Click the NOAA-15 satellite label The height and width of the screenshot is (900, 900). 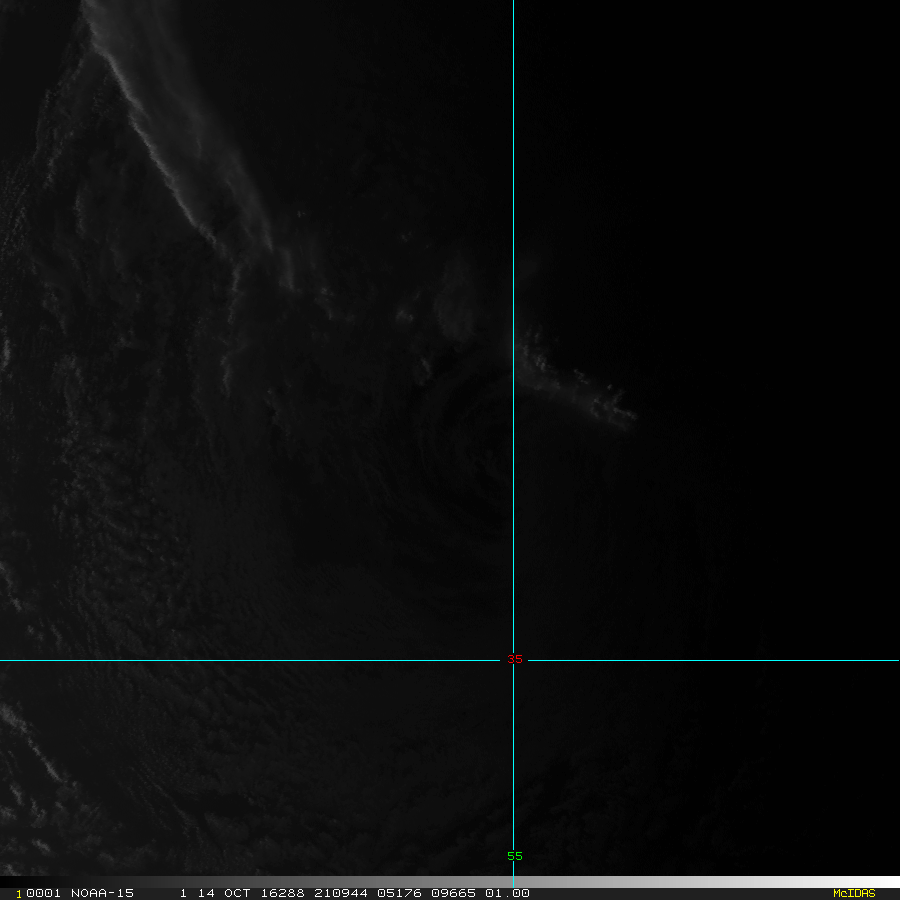pos(102,893)
